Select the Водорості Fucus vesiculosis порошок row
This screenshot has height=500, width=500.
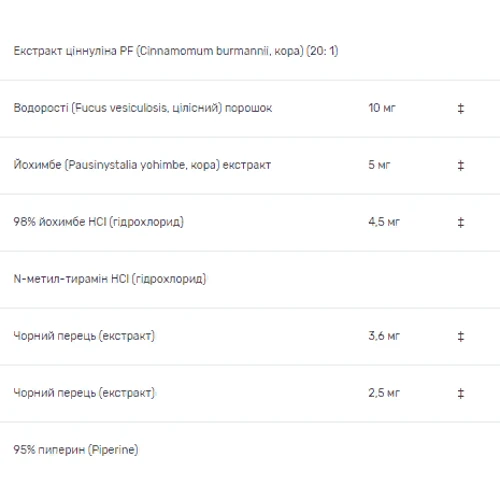click(x=250, y=108)
